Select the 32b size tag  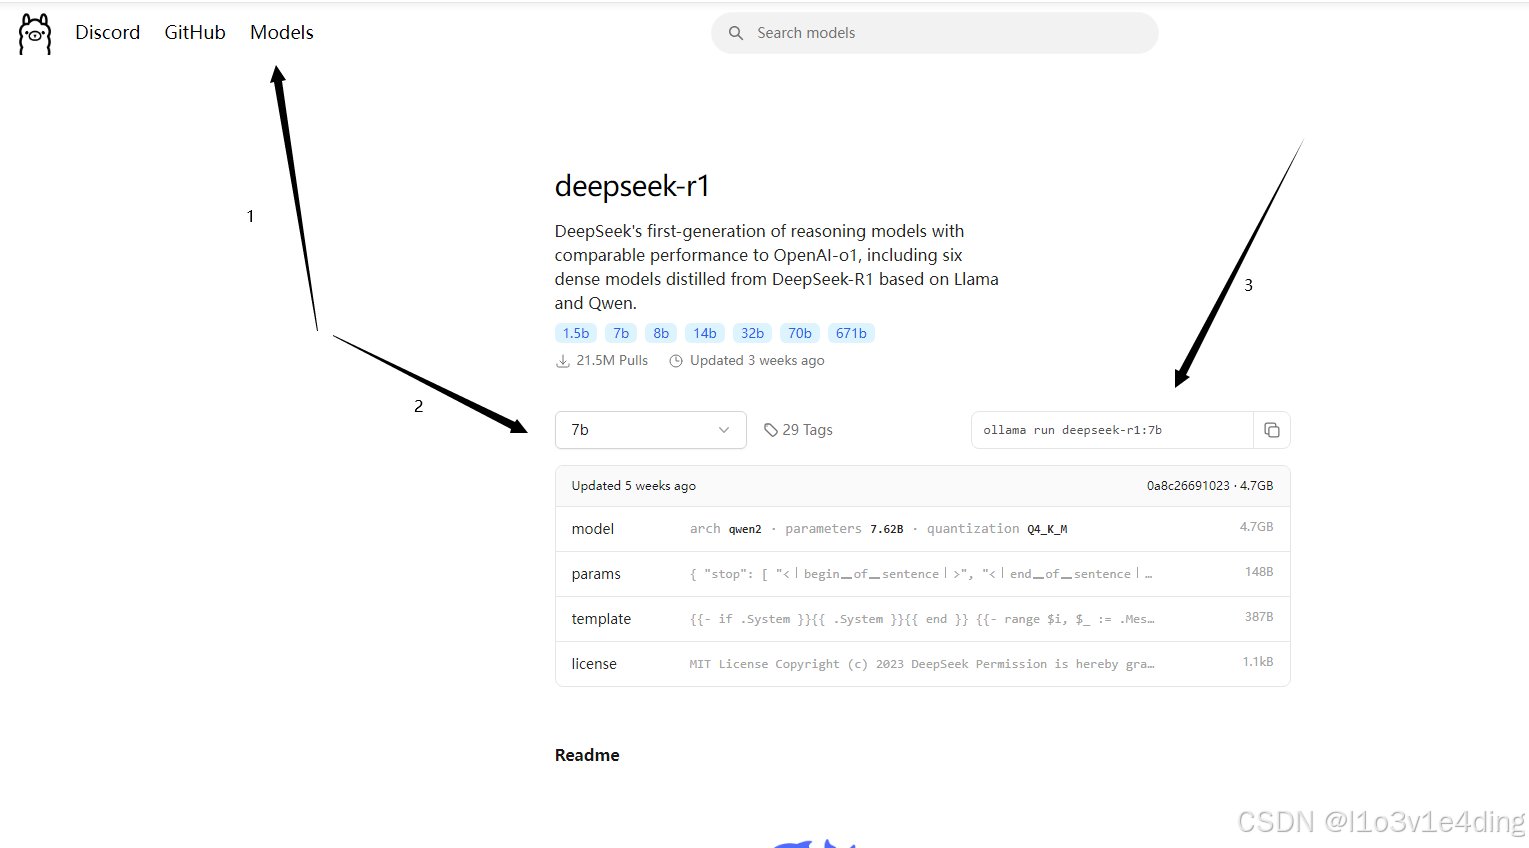coord(753,333)
